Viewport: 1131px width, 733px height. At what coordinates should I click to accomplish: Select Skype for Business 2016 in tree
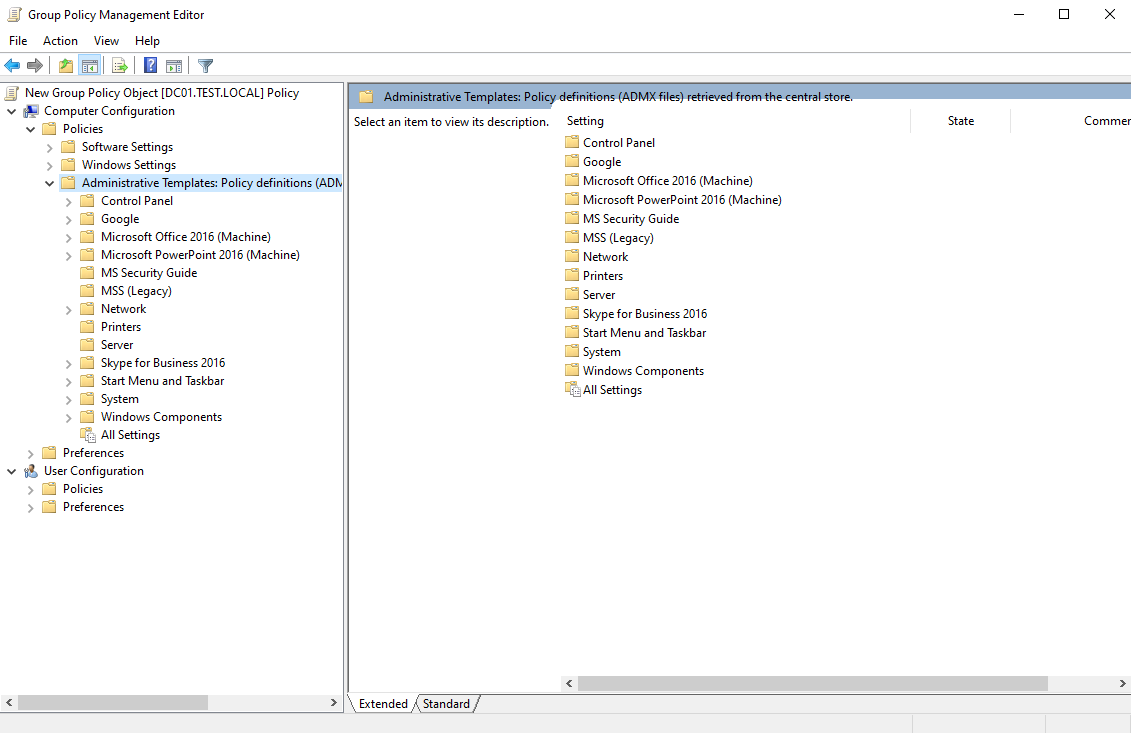(163, 363)
